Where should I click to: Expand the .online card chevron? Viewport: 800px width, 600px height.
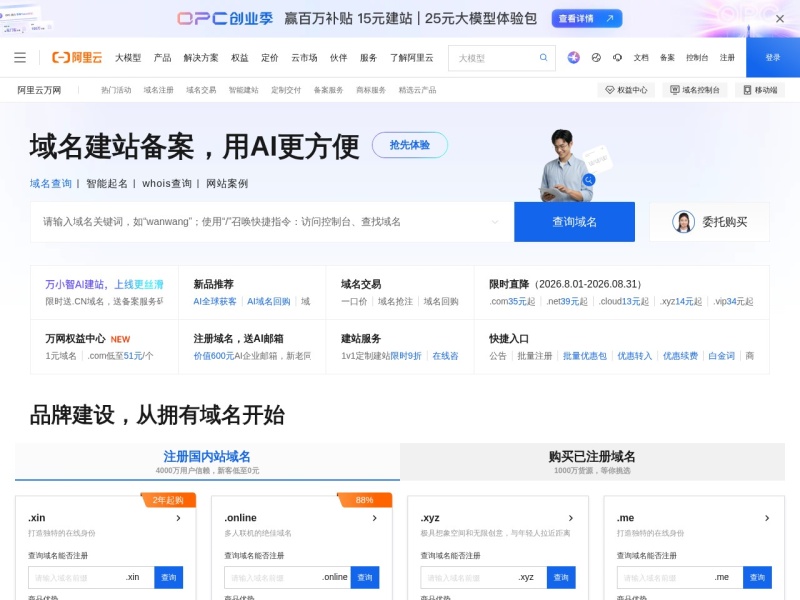pos(374,518)
